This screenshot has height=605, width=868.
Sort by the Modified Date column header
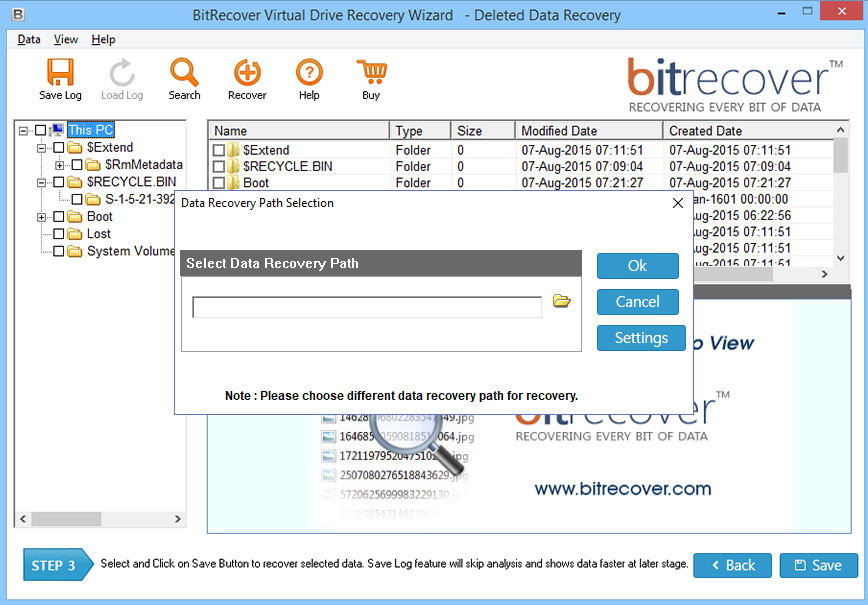[x=589, y=131]
